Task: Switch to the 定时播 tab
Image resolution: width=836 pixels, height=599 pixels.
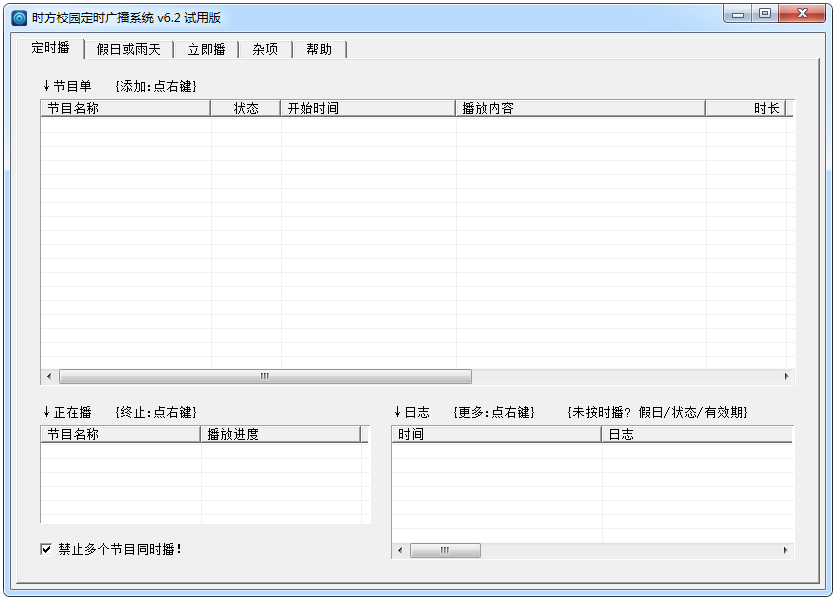Action: point(50,48)
